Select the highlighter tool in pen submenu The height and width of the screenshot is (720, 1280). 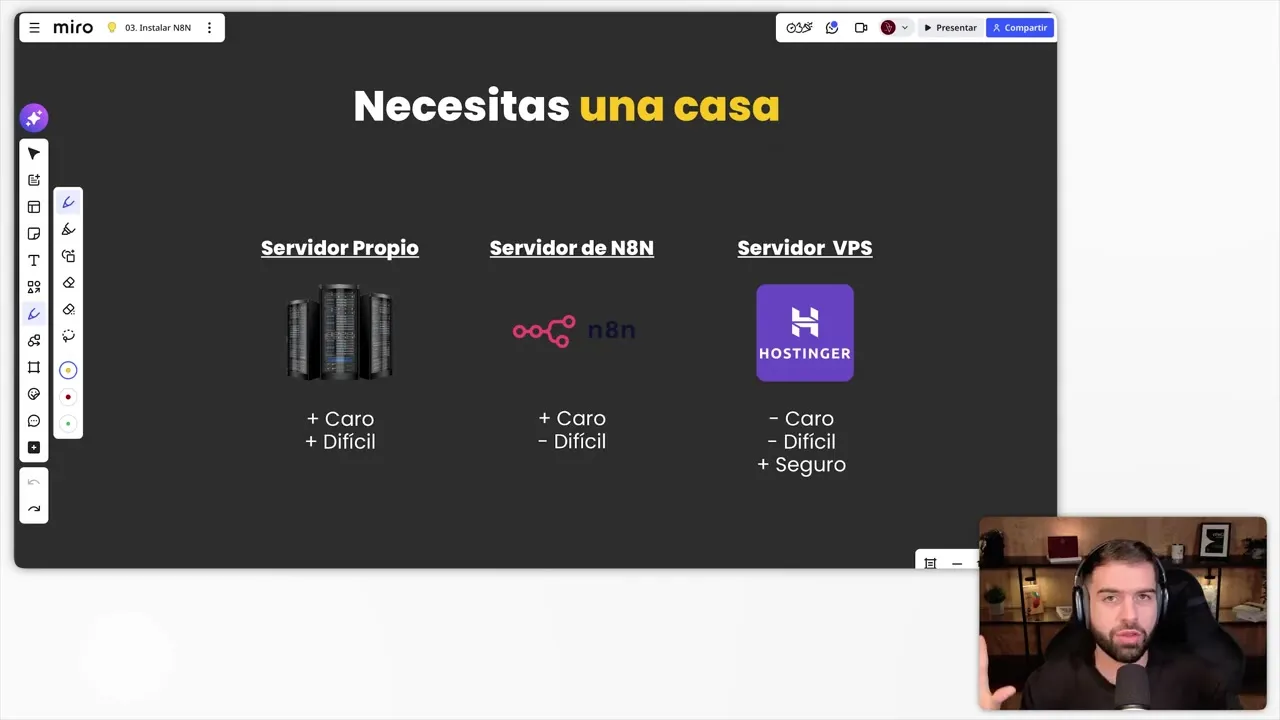(68, 229)
